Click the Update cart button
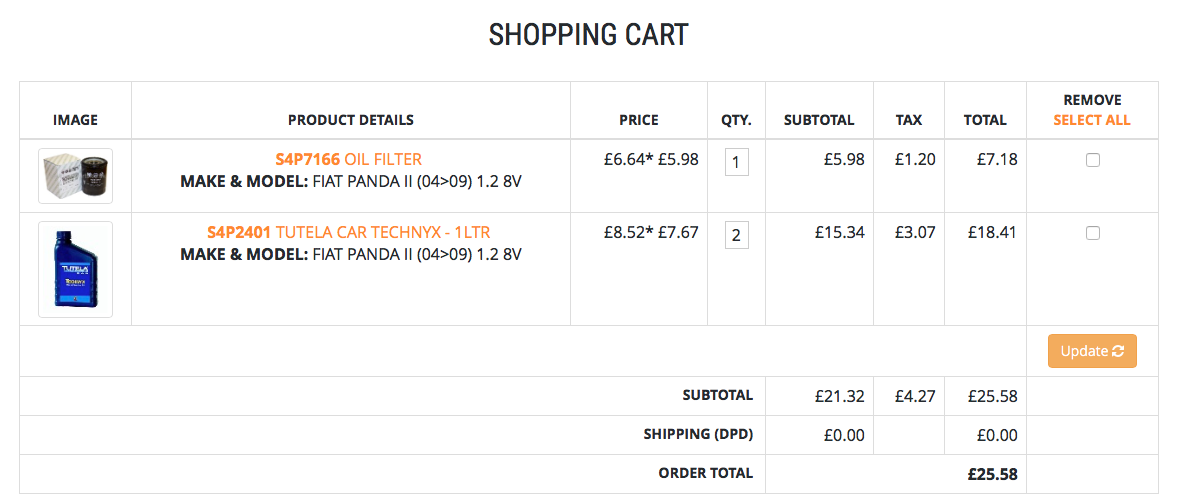 [1092, 351]
